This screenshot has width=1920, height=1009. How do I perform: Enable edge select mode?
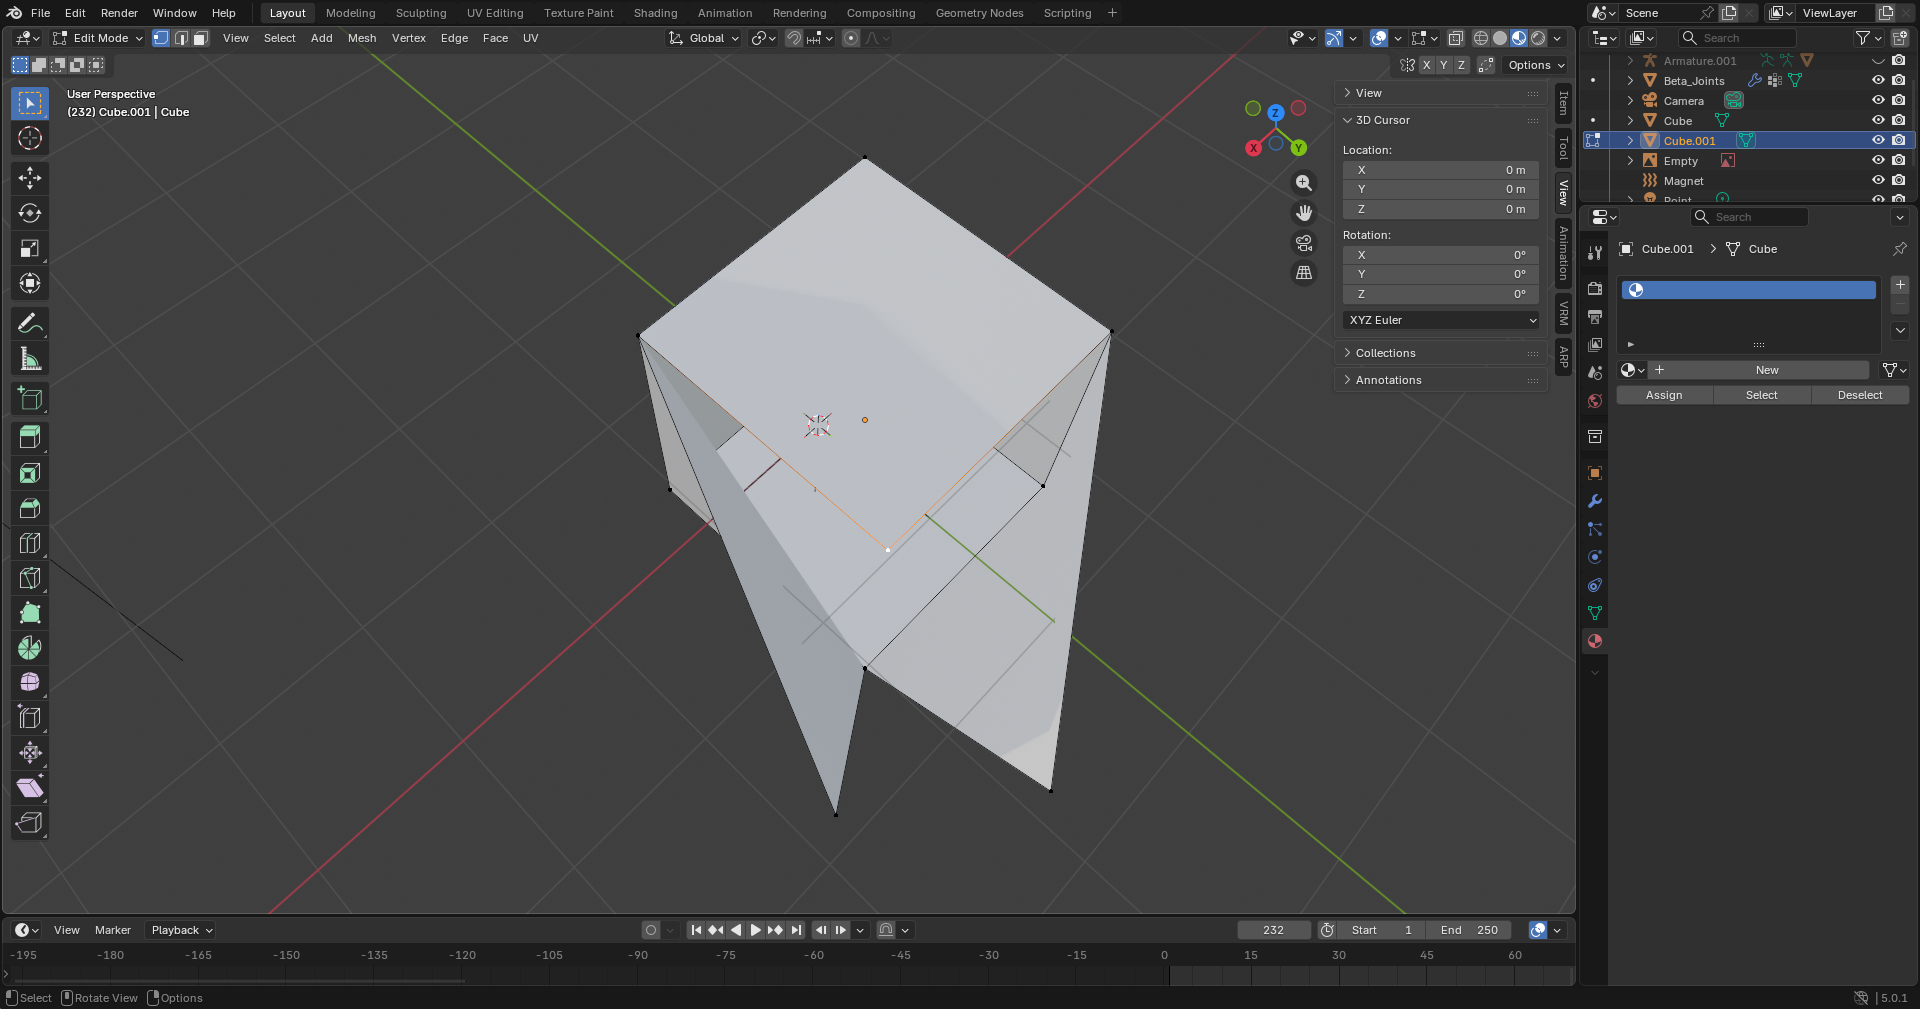click(x=181, y=38)
